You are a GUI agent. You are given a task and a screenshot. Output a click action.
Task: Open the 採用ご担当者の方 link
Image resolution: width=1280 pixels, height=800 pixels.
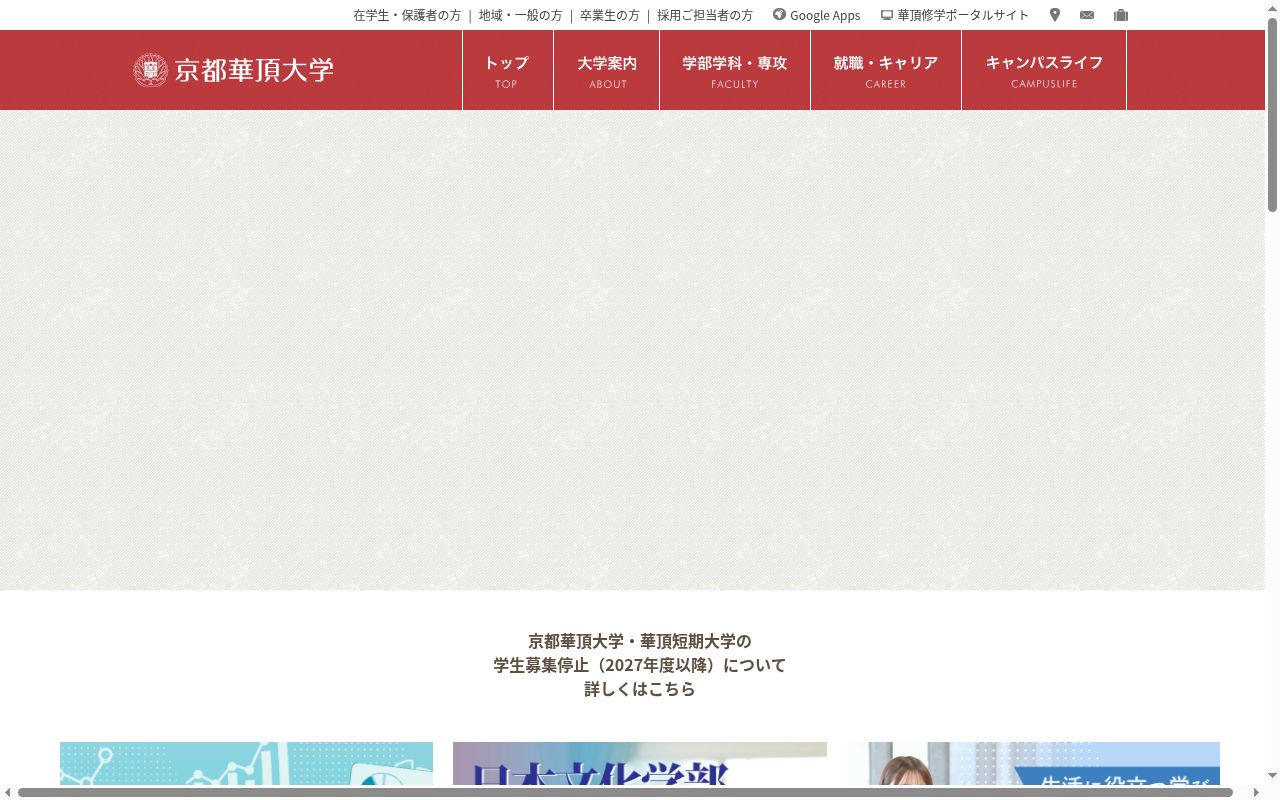pos(705,15)
